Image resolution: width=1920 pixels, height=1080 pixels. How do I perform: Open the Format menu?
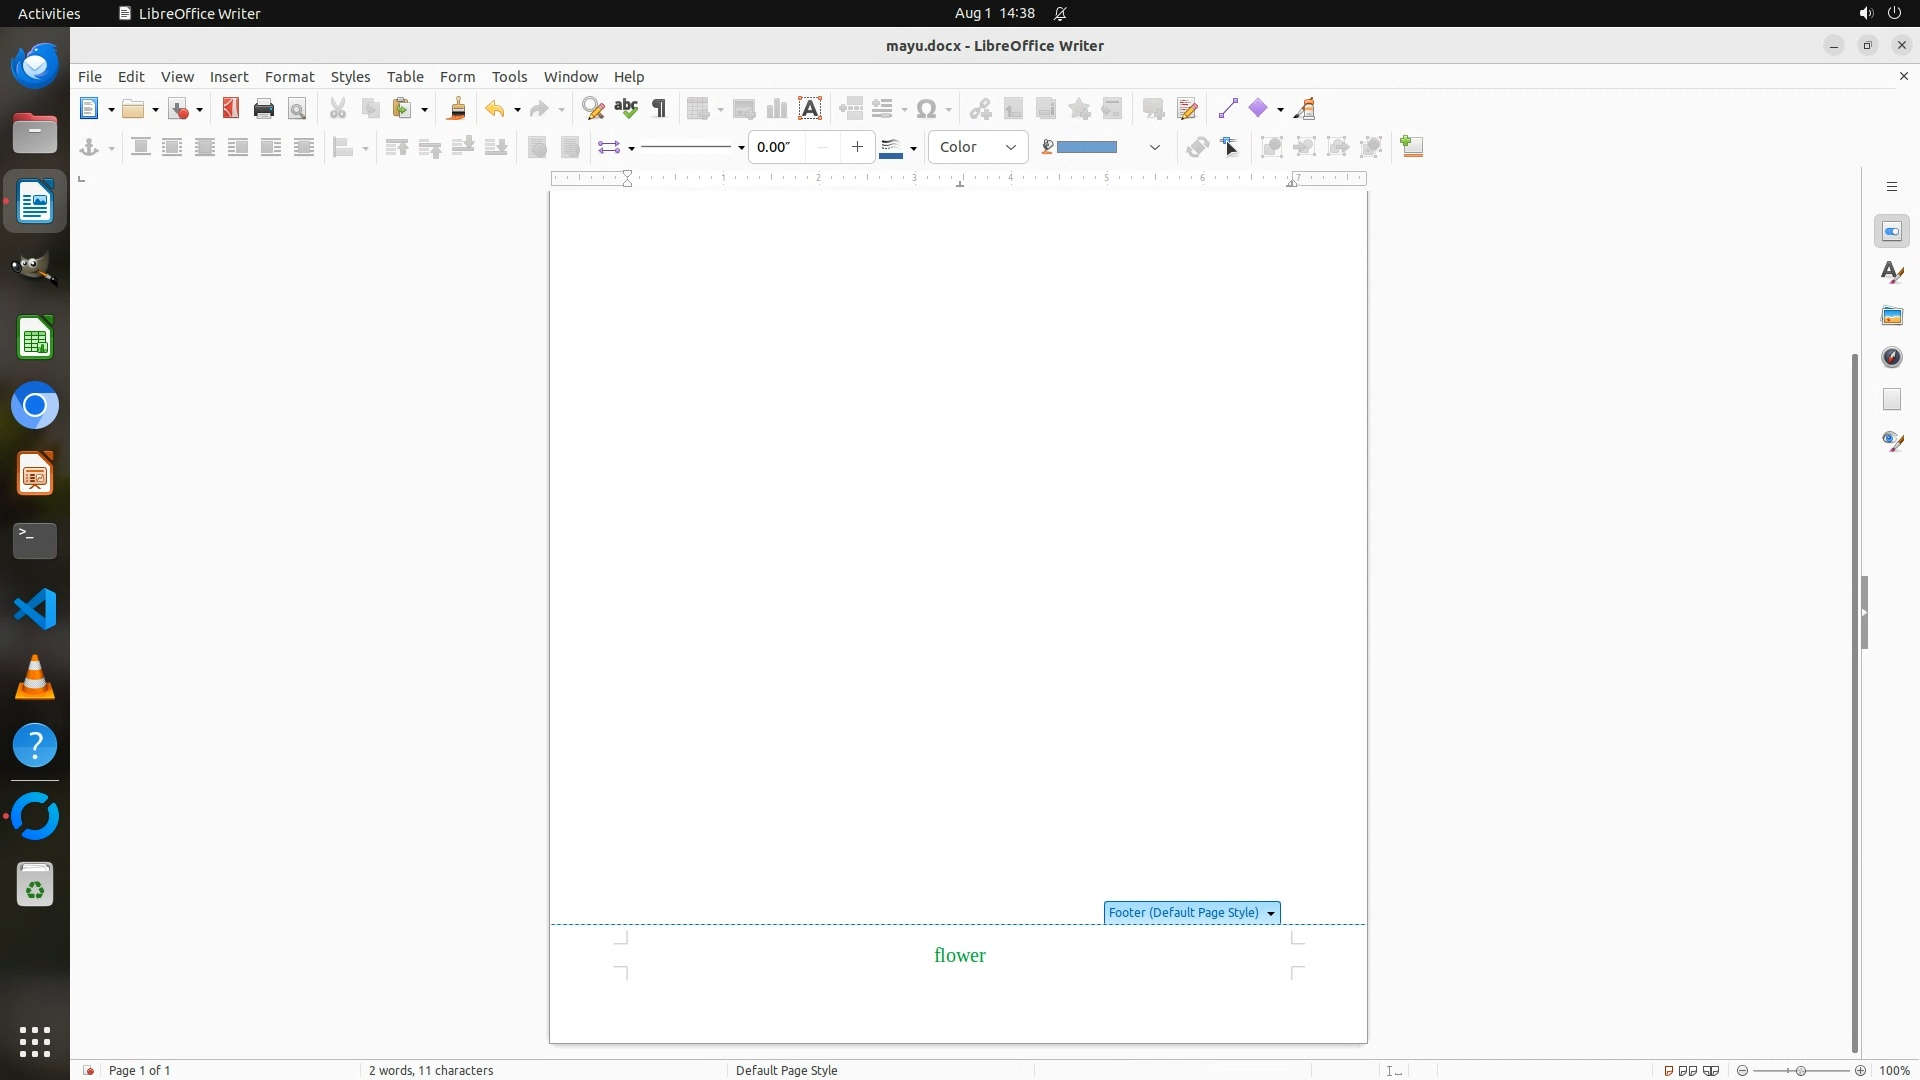(x=289, y=77)
